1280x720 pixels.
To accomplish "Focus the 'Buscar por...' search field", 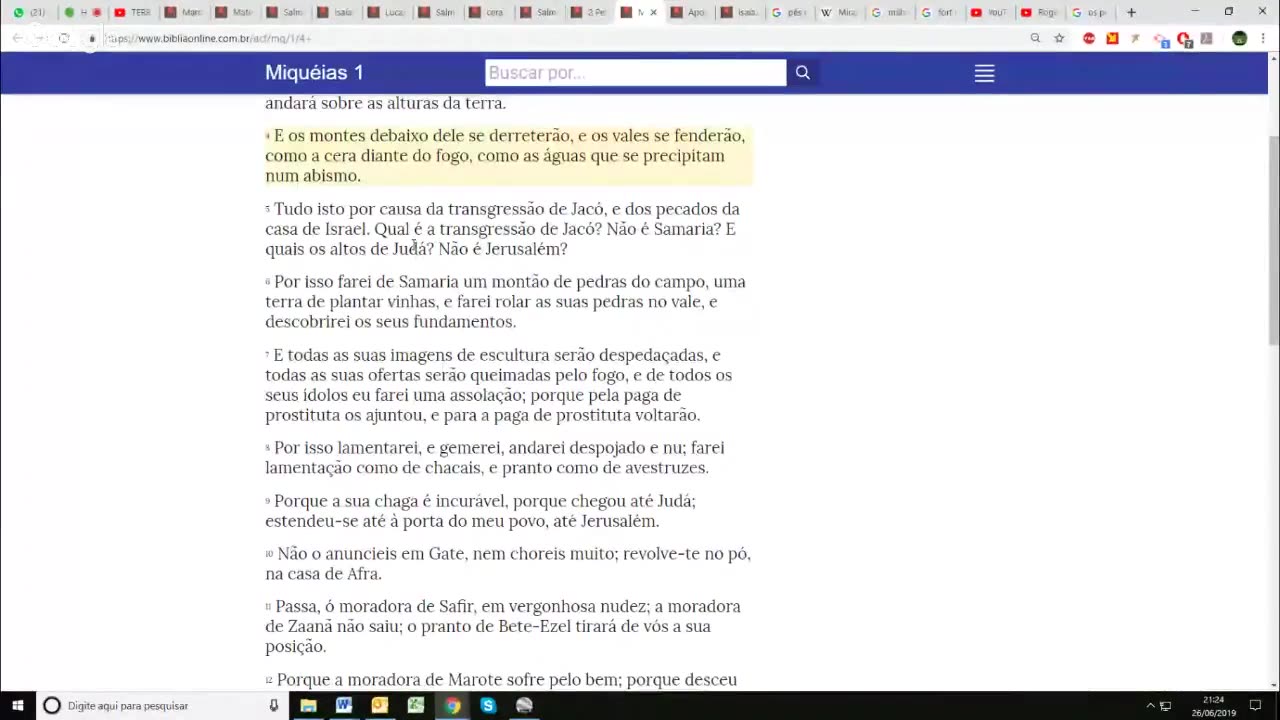I will pyautogui.click(x=636, y=73).
